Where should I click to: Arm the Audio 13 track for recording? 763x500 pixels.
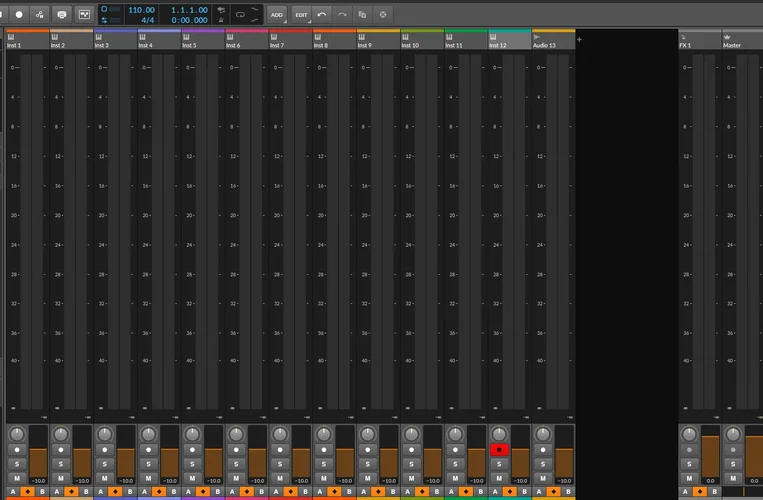click(543, 450)
